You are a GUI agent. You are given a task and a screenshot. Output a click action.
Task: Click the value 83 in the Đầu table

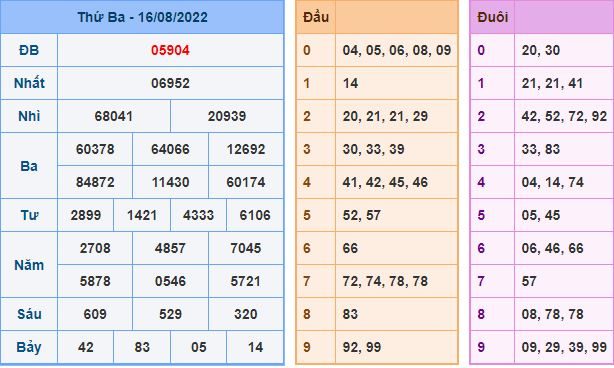pos(350,314)
